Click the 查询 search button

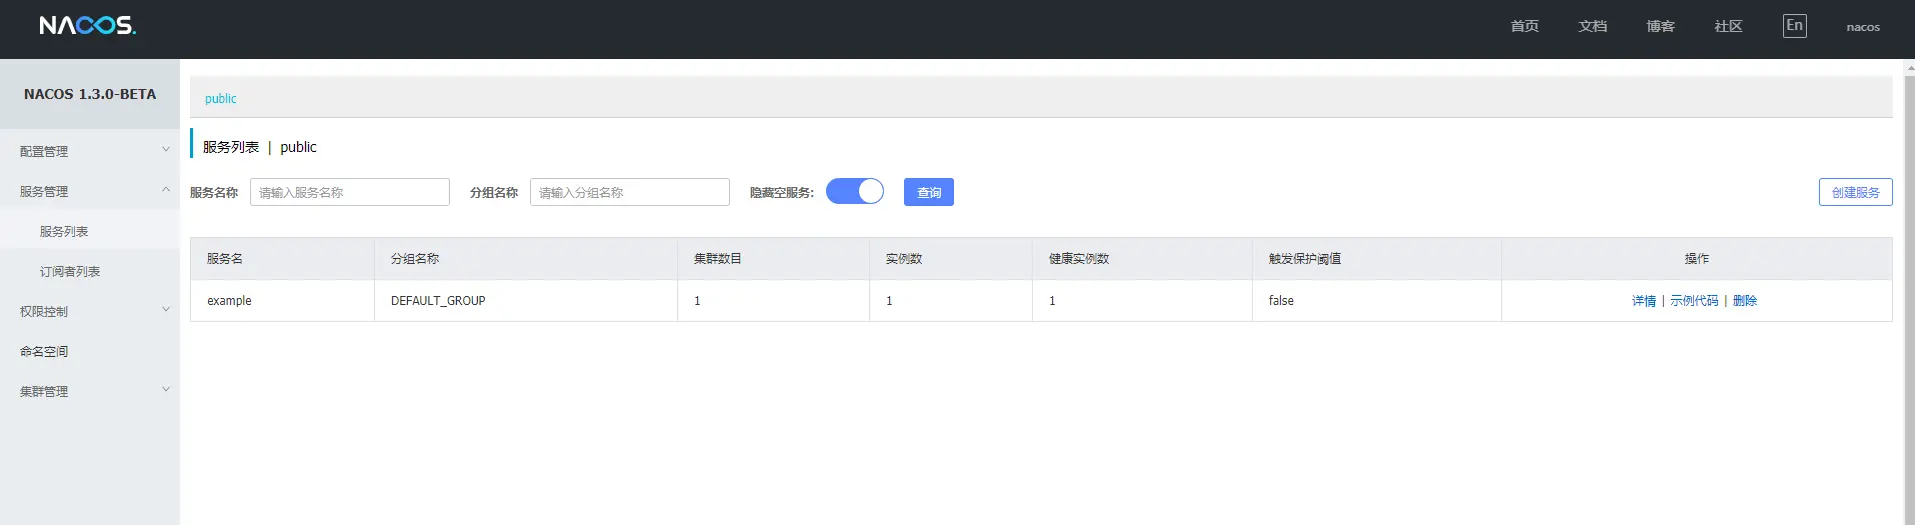point(929,192)
